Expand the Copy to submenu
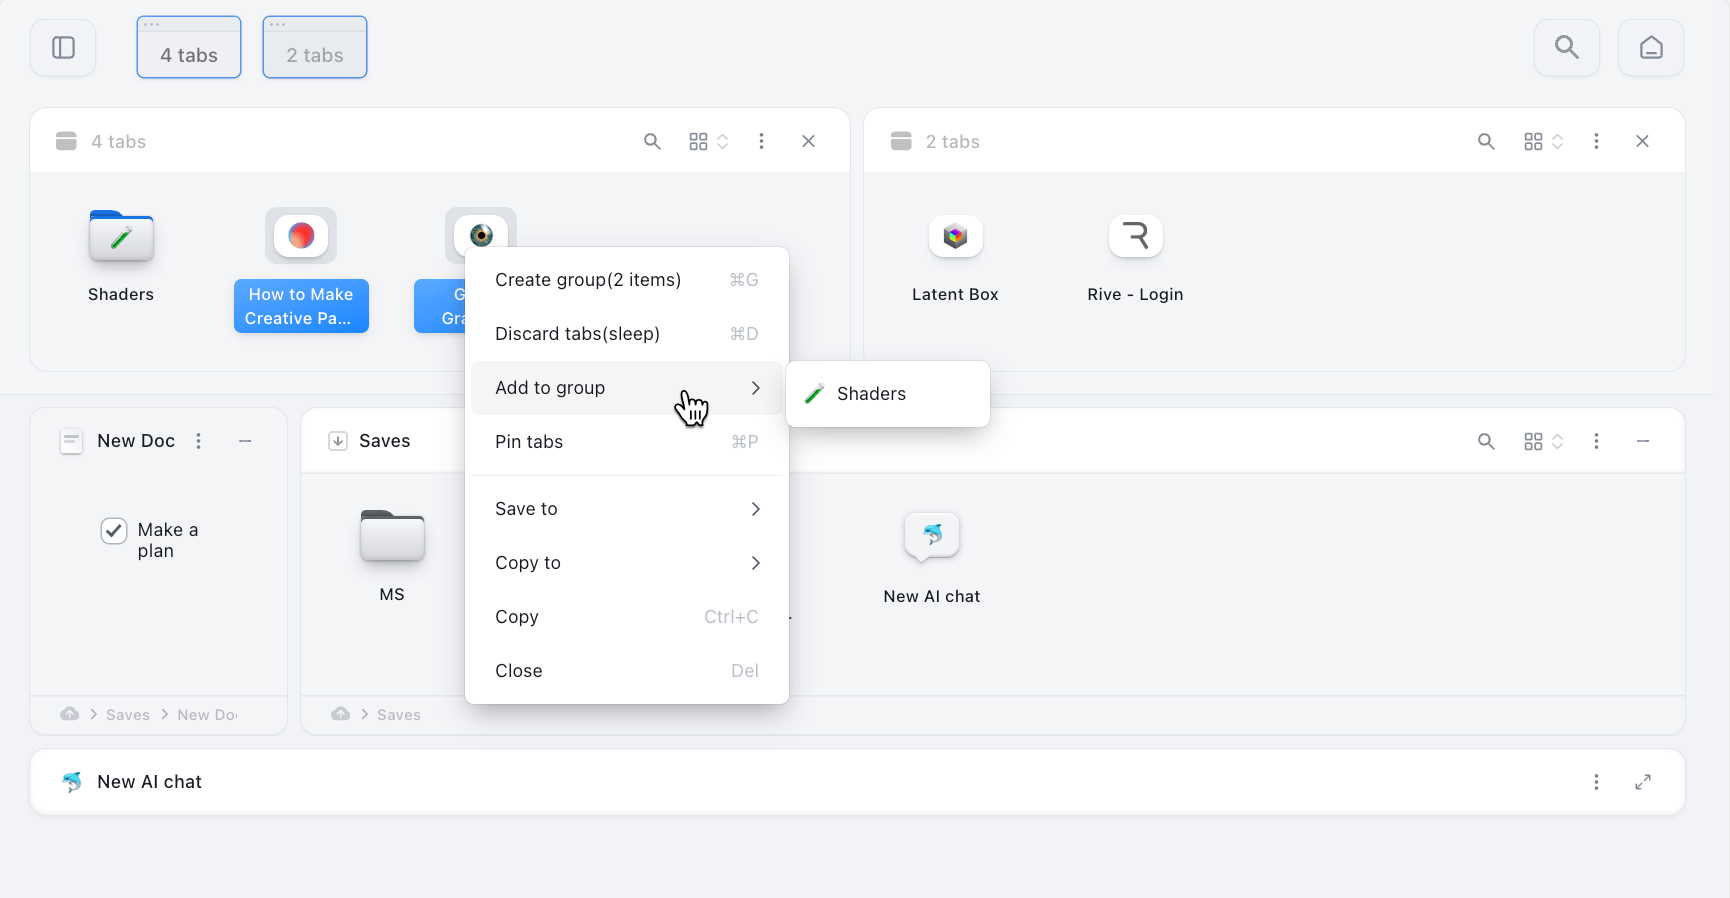The width and height of the screenshot is (1730, 898). 626,563
